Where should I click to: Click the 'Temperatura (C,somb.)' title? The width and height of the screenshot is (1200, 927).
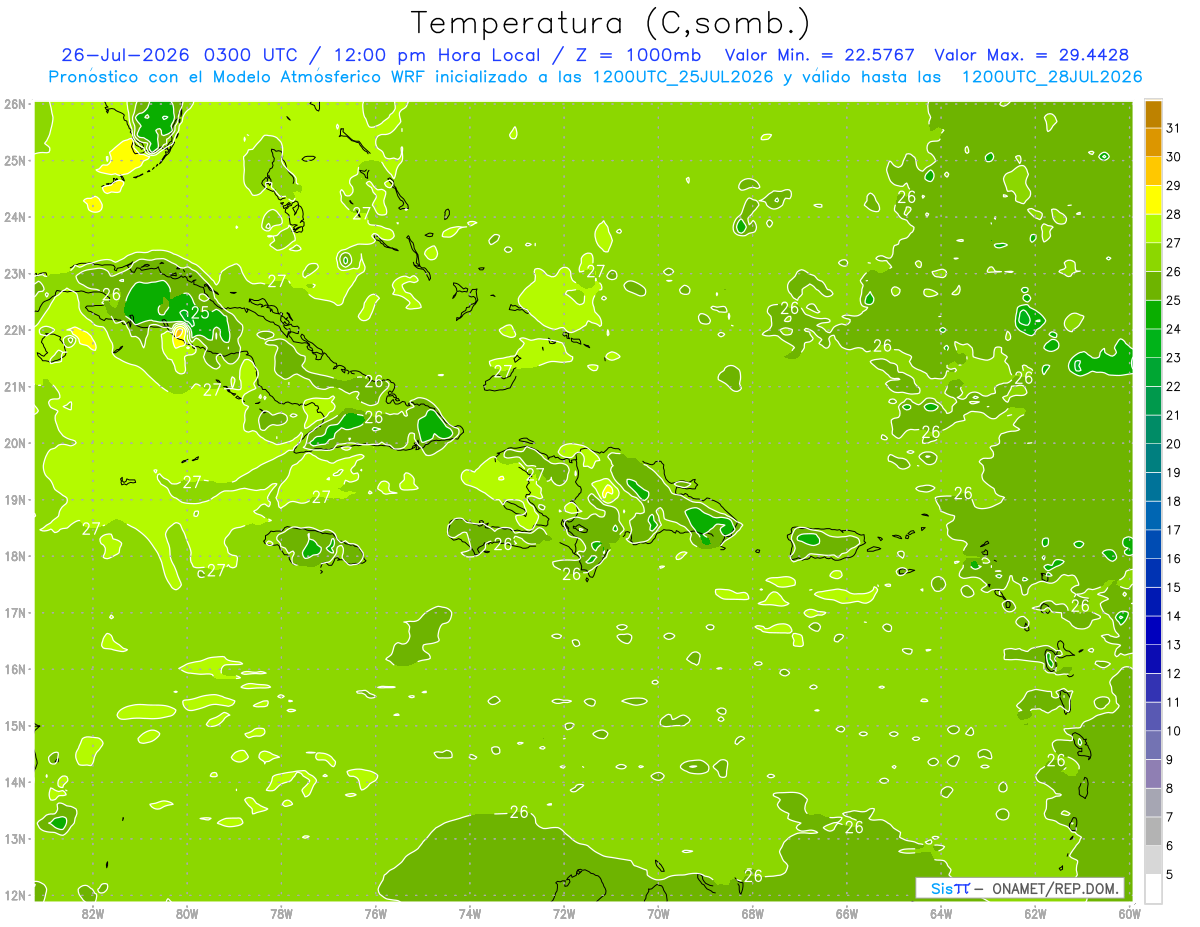pos(610,22)
